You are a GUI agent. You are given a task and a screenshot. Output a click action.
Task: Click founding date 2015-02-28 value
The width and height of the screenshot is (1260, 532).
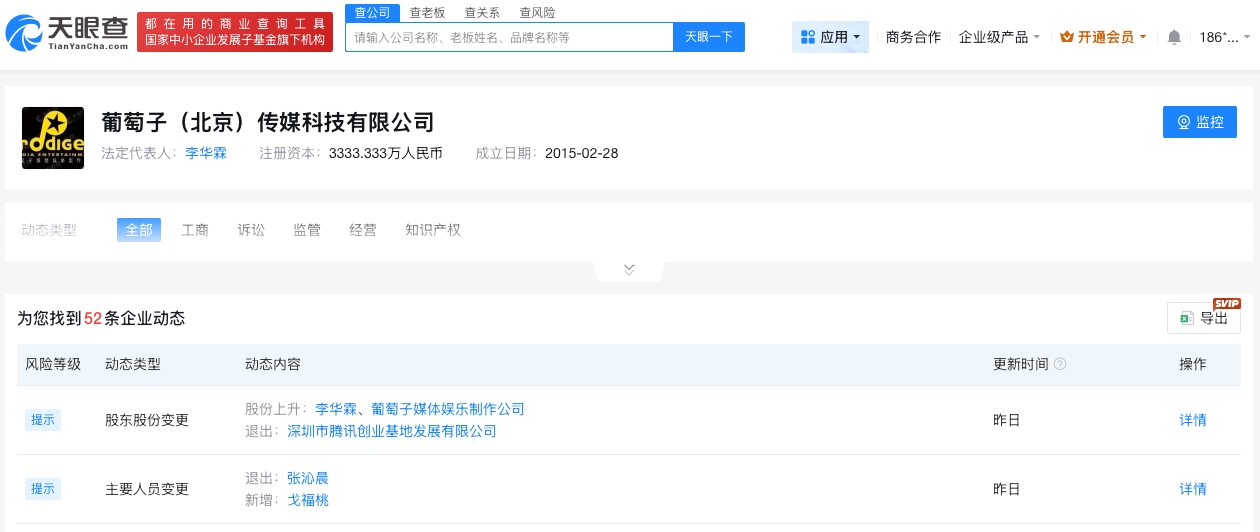pos(581,153)
